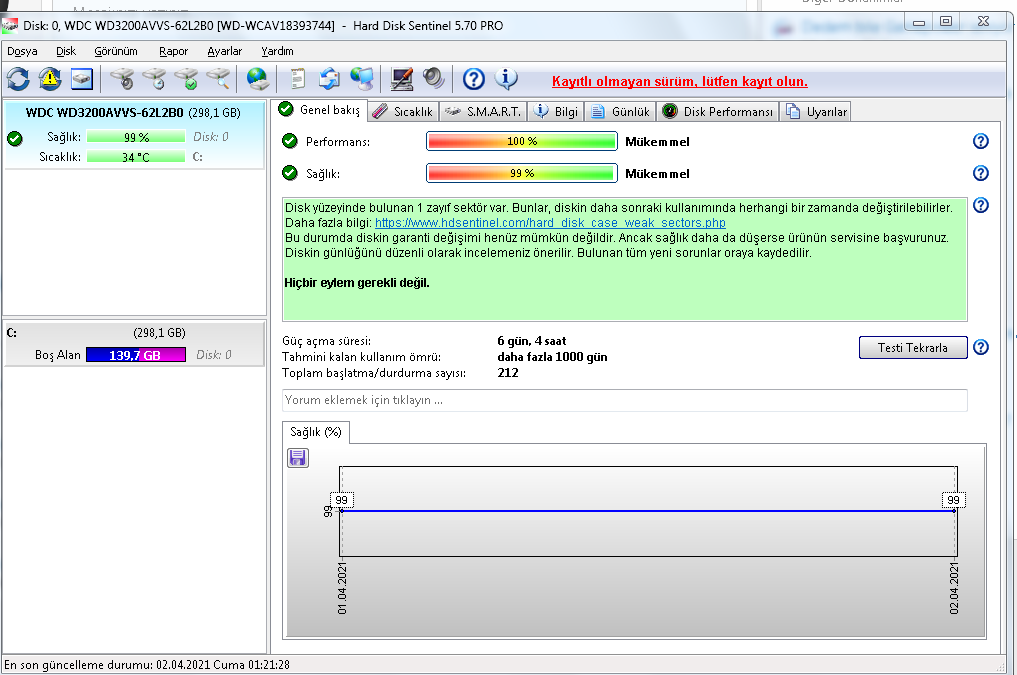Click the help icon beside Performans bar

981,141
